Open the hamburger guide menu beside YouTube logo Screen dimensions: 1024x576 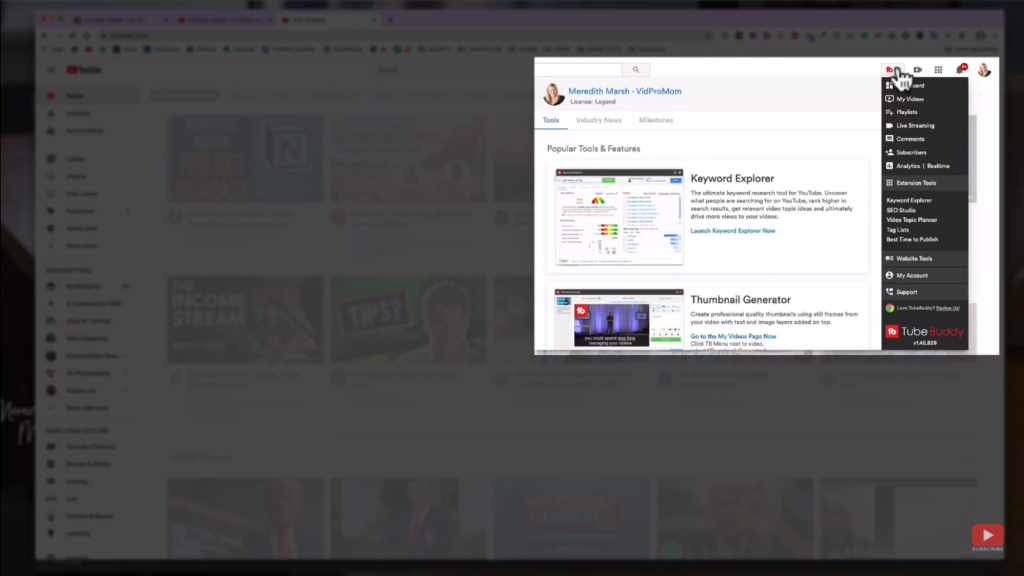51,70
